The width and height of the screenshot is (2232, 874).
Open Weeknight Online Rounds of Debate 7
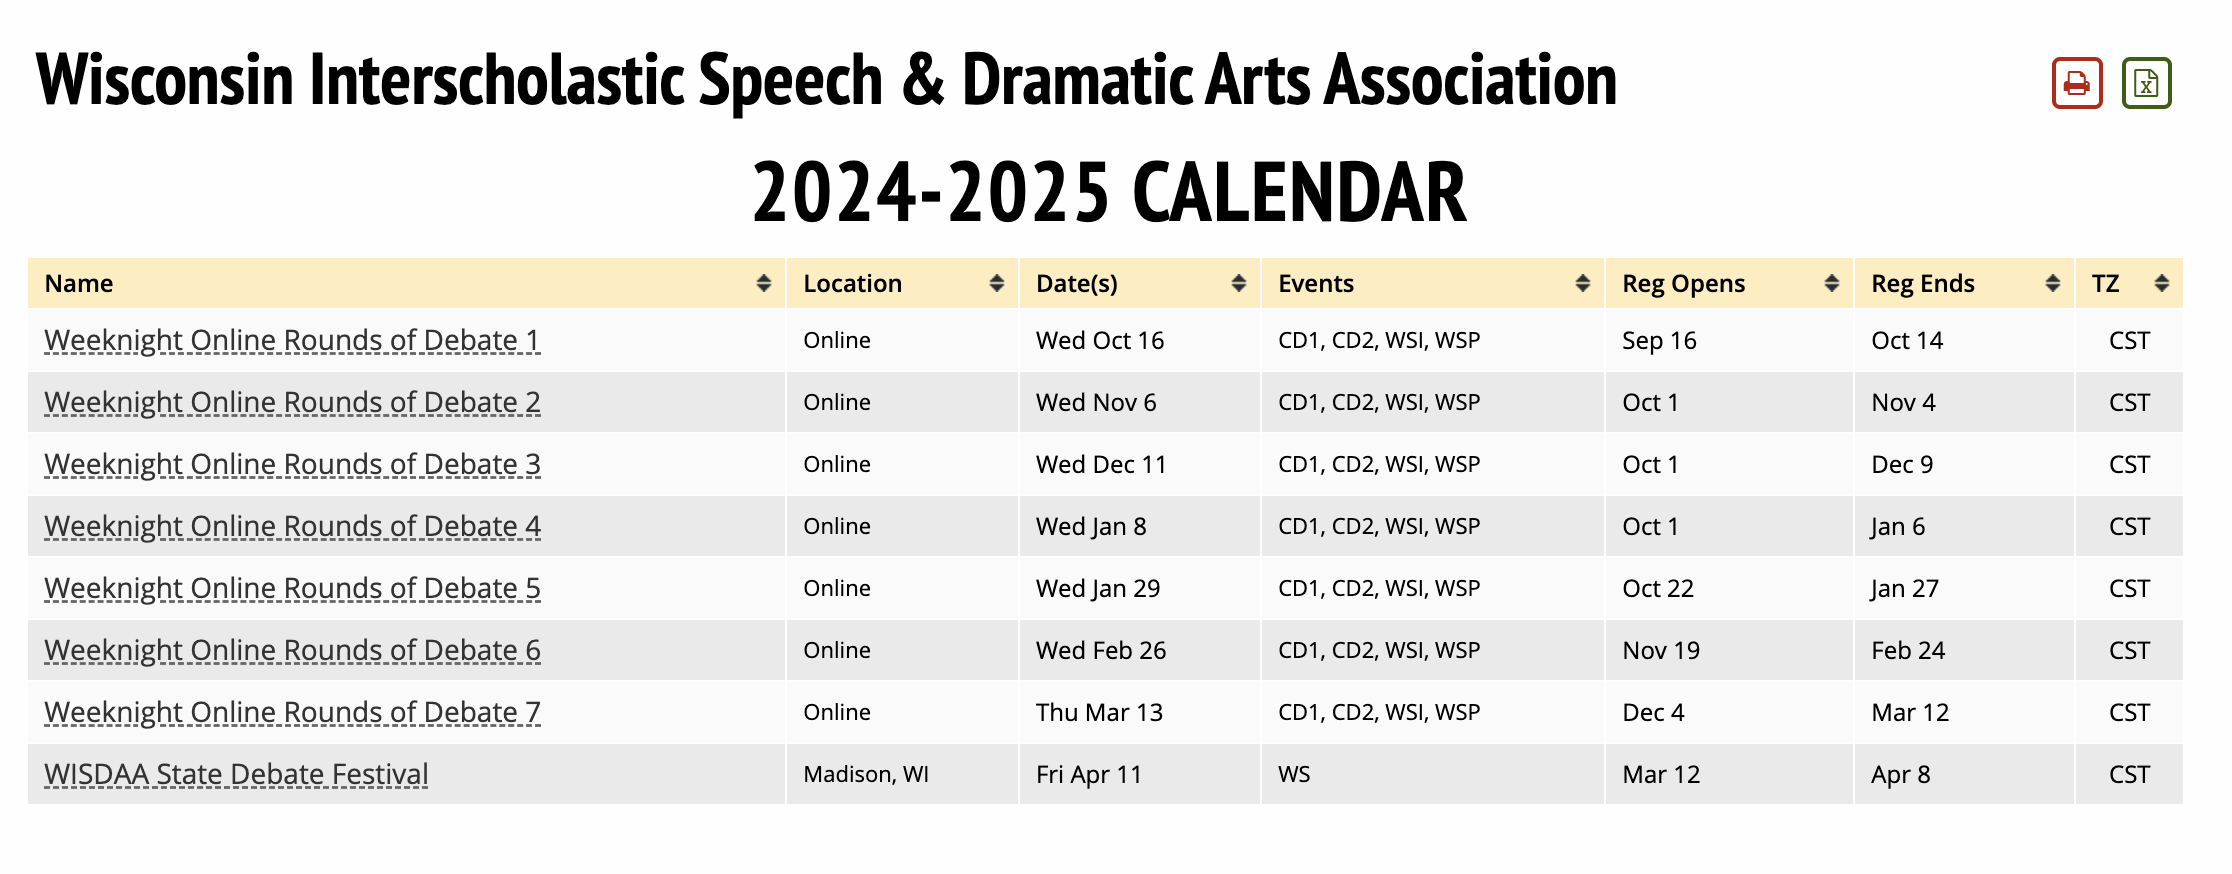tap(292, 712)
